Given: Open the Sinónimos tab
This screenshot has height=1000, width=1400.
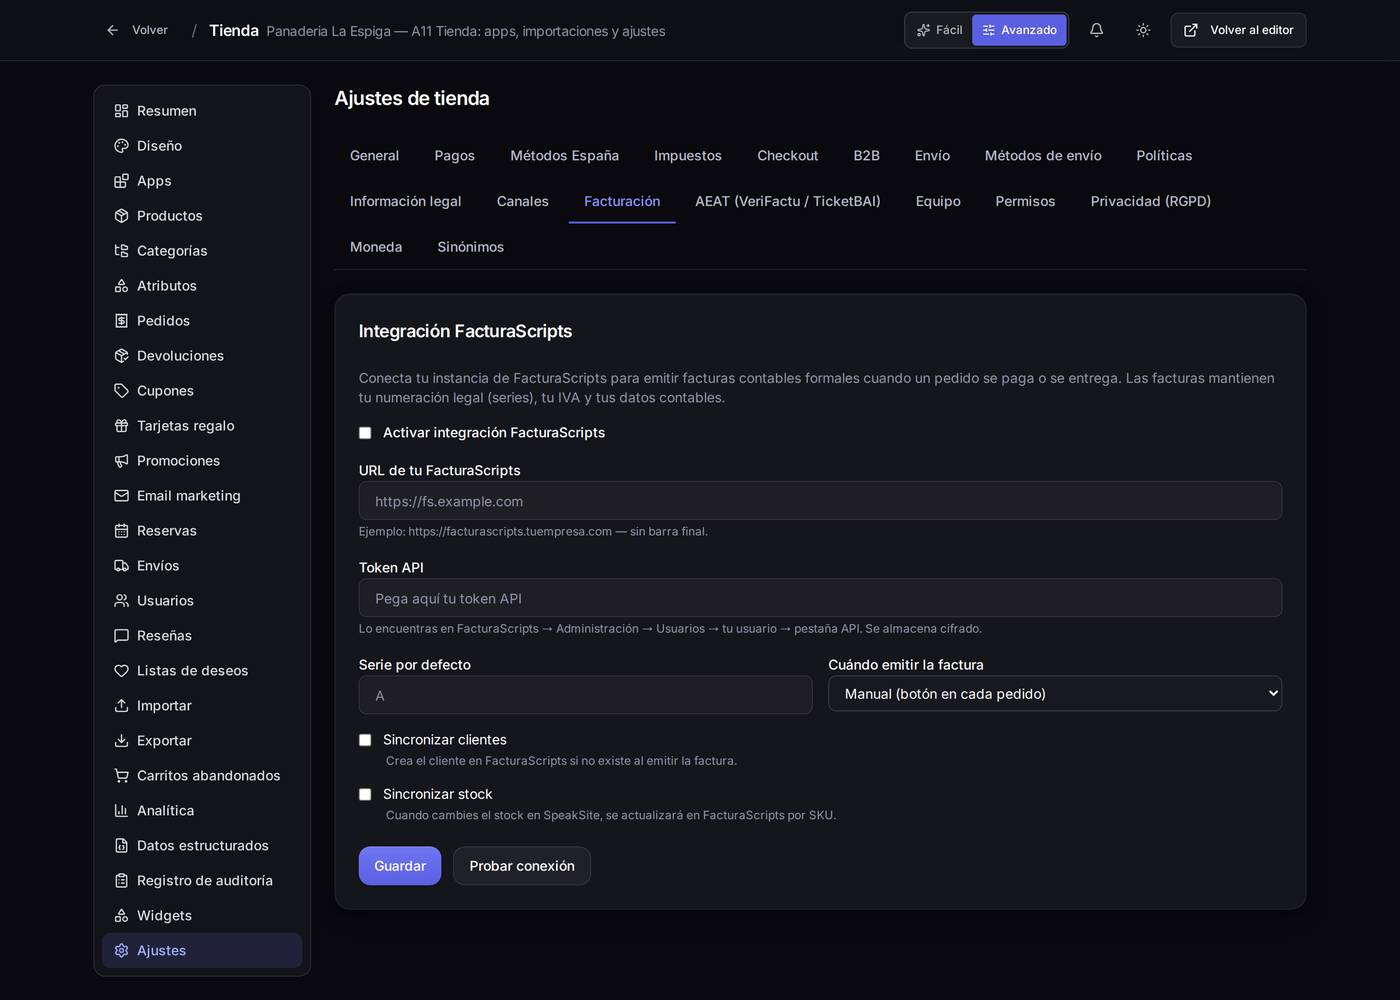Looking at the screenshot, I should click(471, 248).
